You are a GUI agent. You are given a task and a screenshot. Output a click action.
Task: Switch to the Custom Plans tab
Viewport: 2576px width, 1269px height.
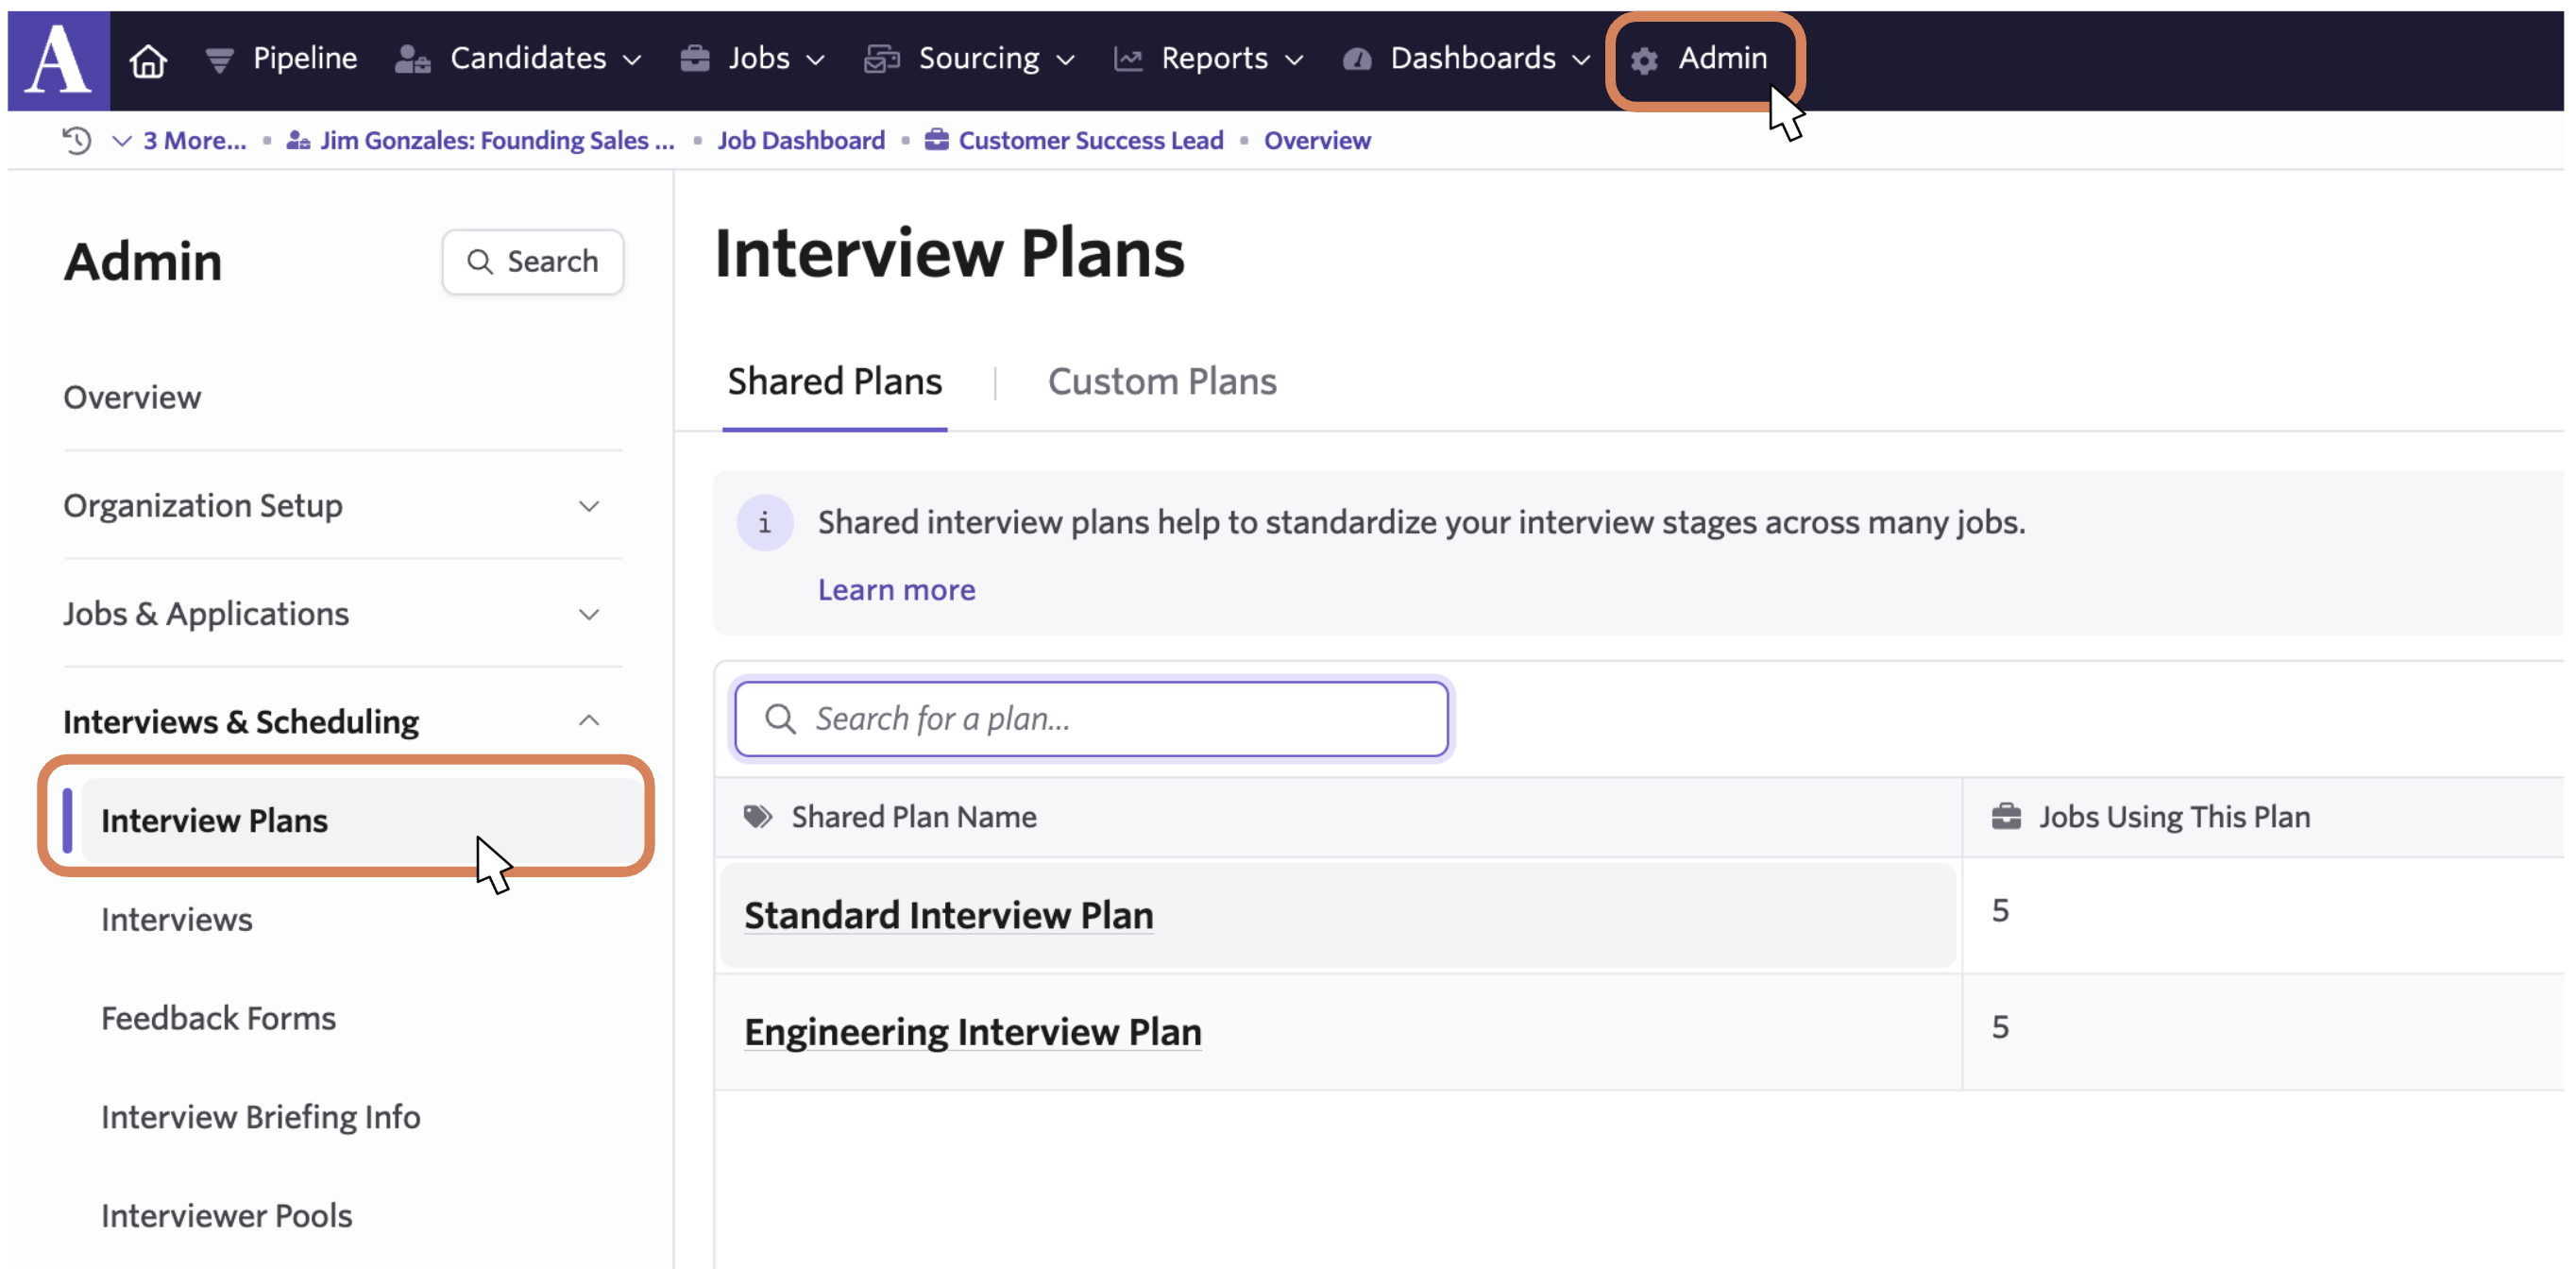point(1161,382)
